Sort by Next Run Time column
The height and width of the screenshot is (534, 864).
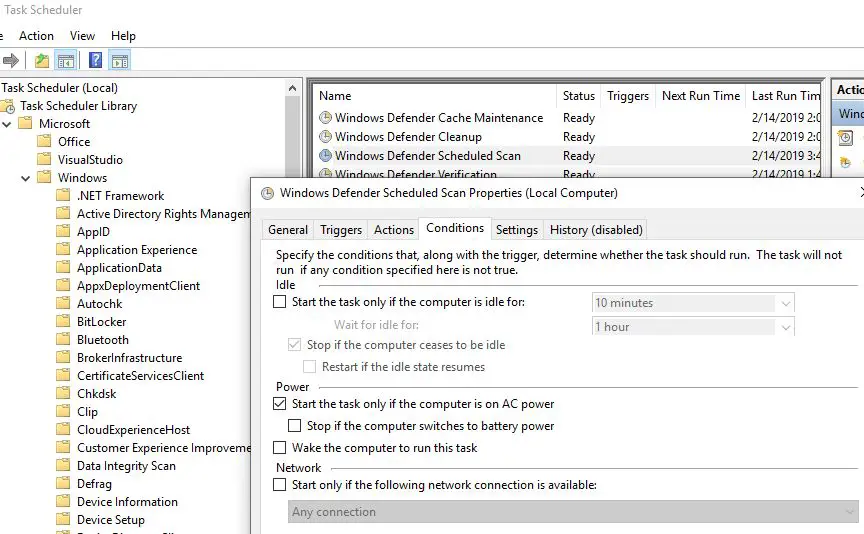click(x=700, y=96)
